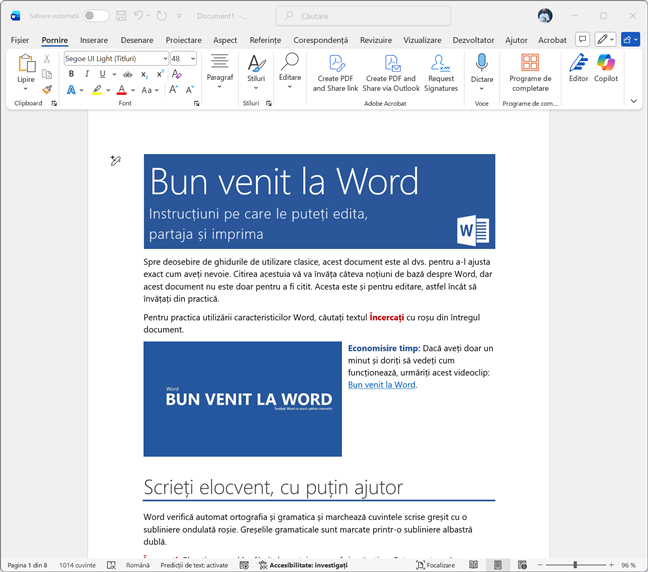Screen dimensions: 648x572
Task: Switch to the Desenare tab
Action: tap(137, 40)
